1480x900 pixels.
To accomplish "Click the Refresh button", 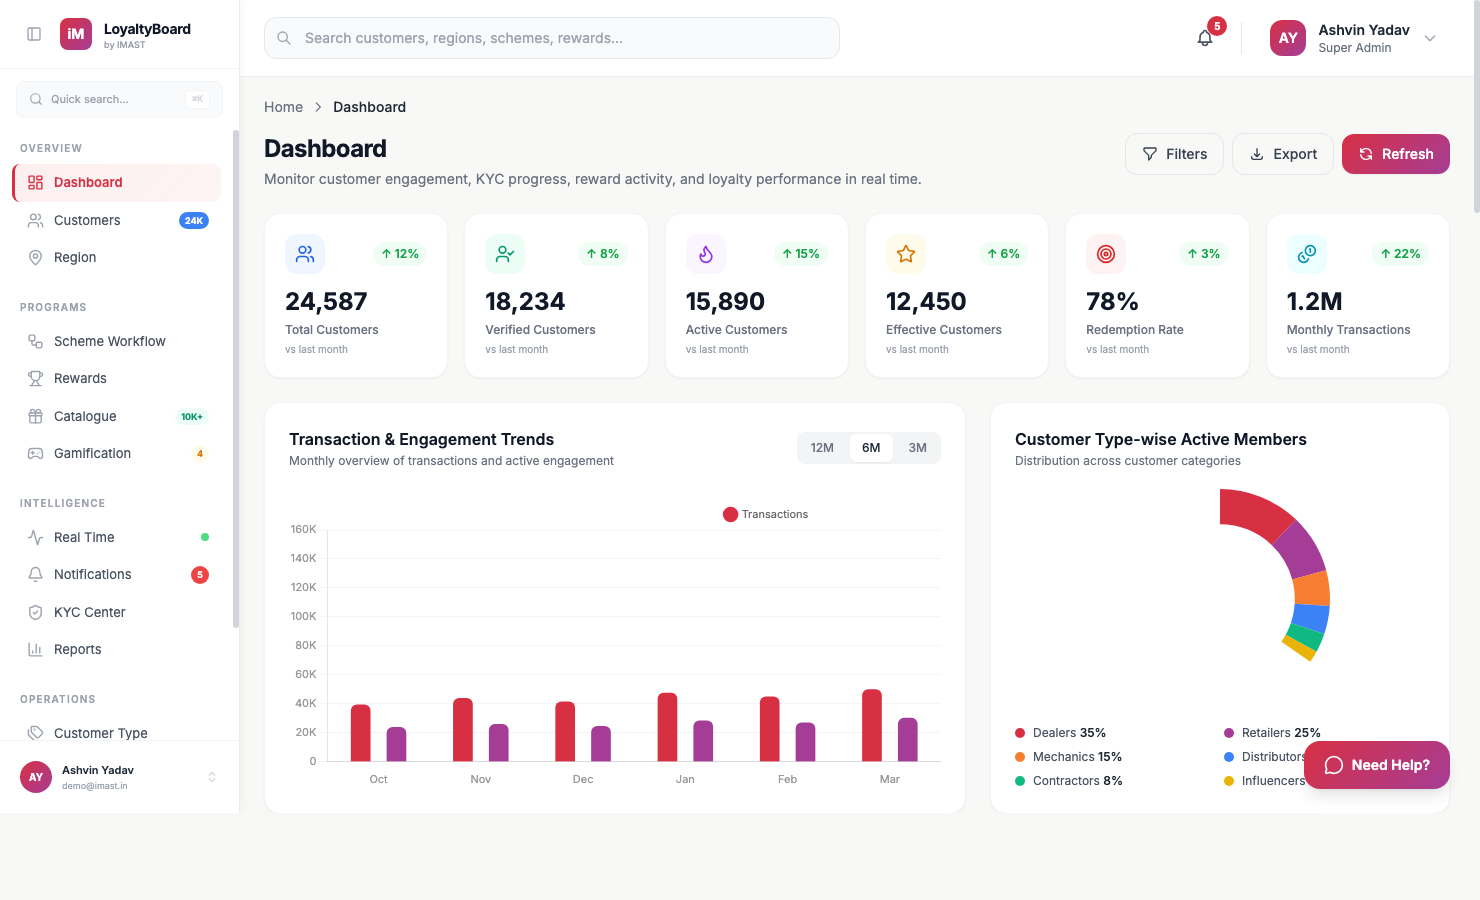I will click(x=1395, y=154).
